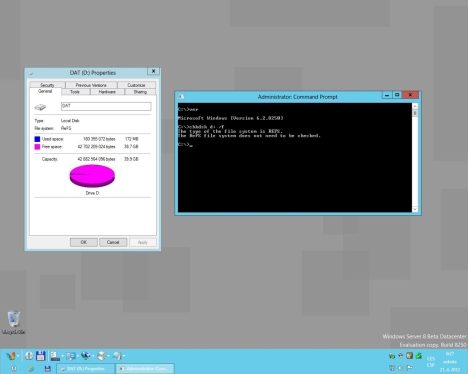Click the 39.7 GB free space value
This screenshot has height=374, width=468.
[131, 147]
